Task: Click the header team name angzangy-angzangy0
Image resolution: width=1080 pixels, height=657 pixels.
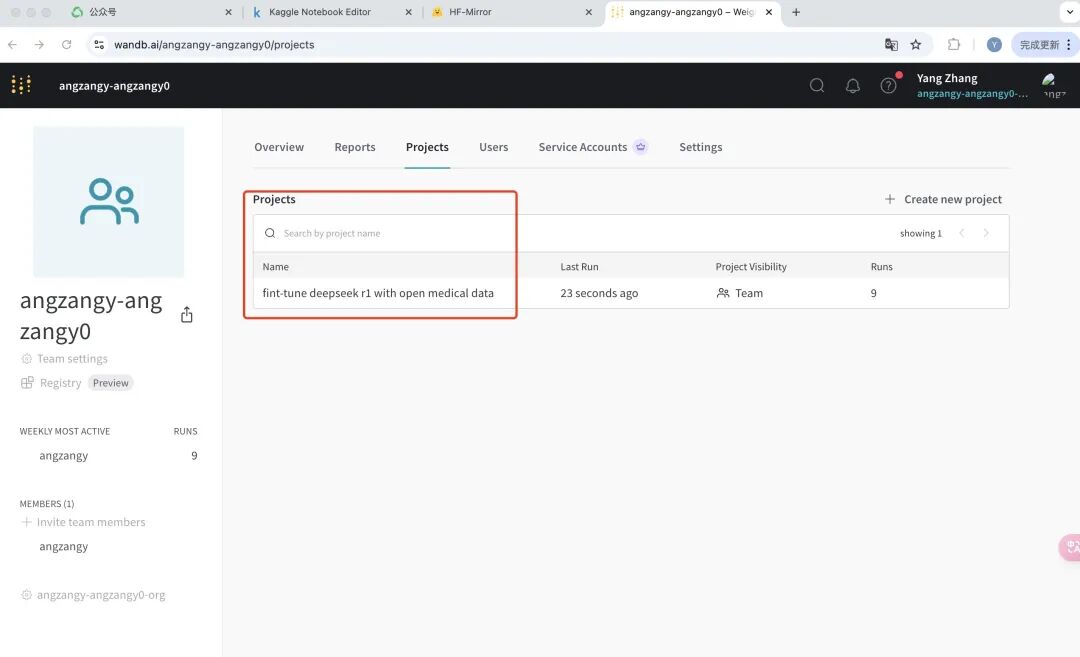Action: pyautogui.click(x=114, y=85)
